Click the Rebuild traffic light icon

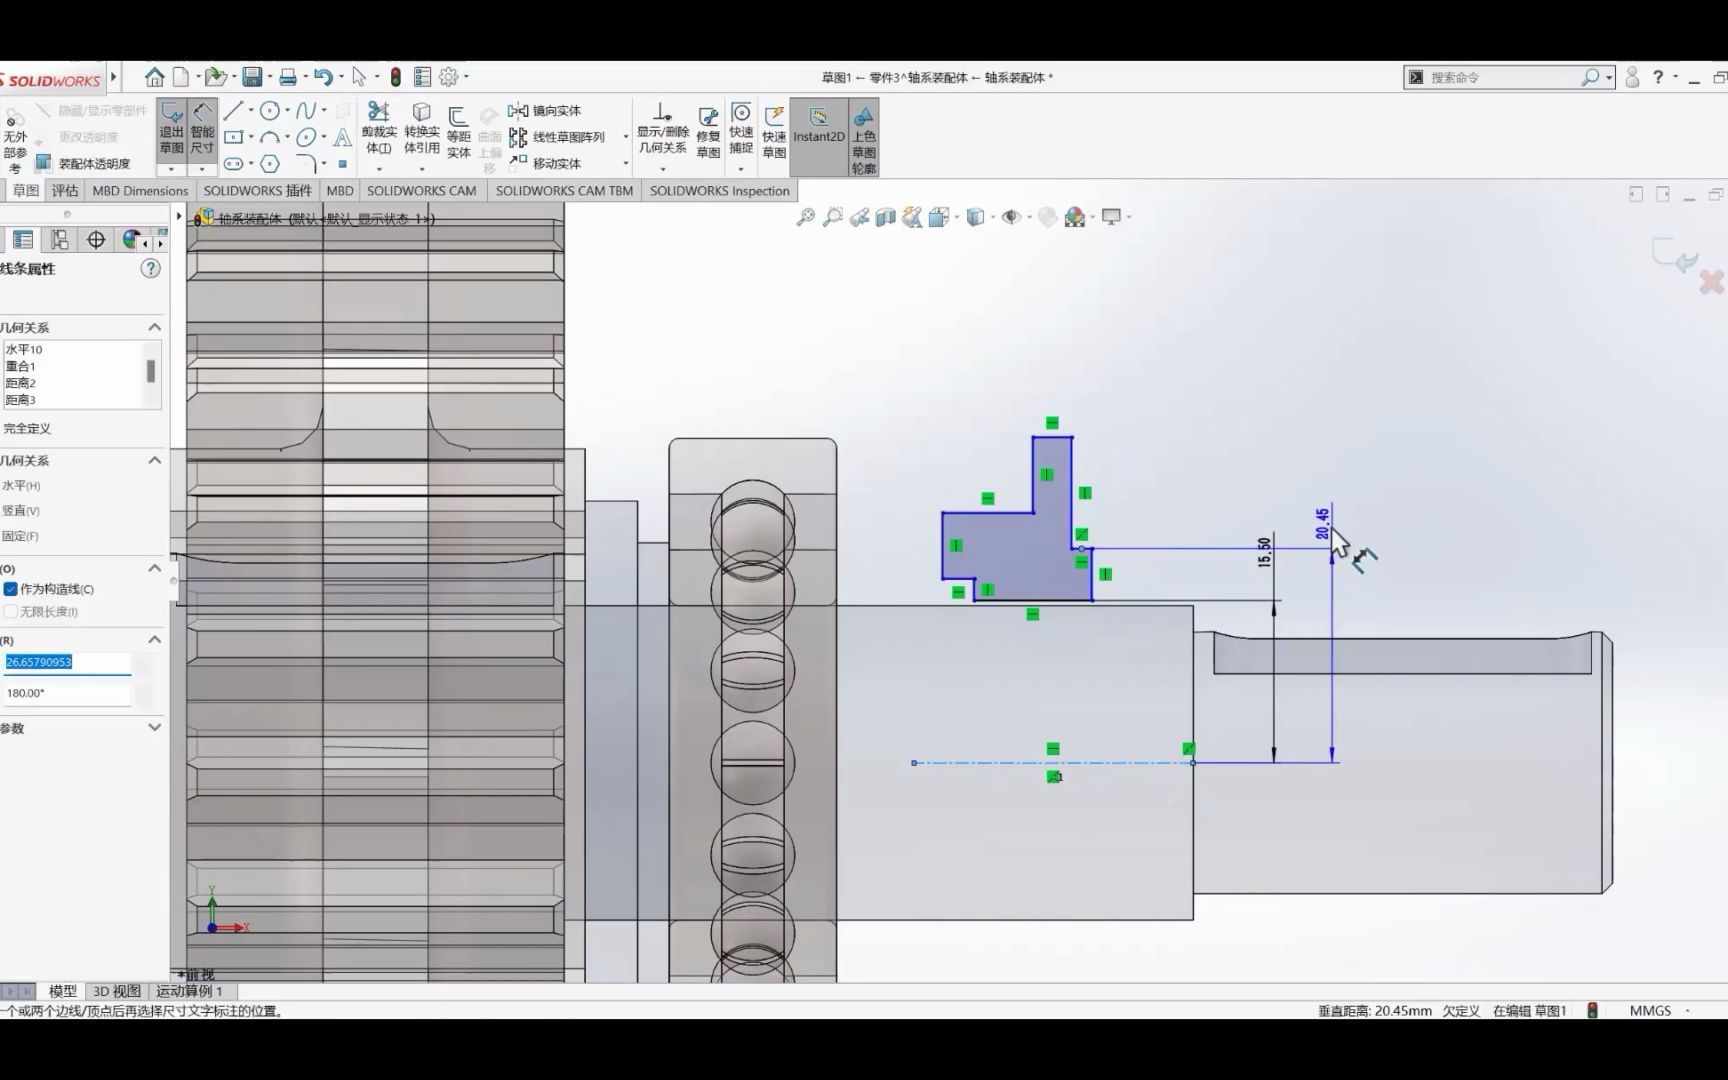click(x=396, y=77)
